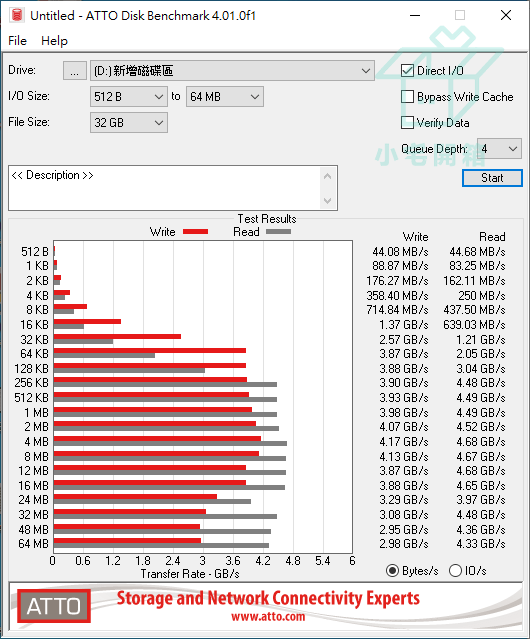Image resolution: width=530 pixels, height=639 pixels.
Task: Maximize the ATTO Disk Benchmark window
Action: click(x=460, y=15)
